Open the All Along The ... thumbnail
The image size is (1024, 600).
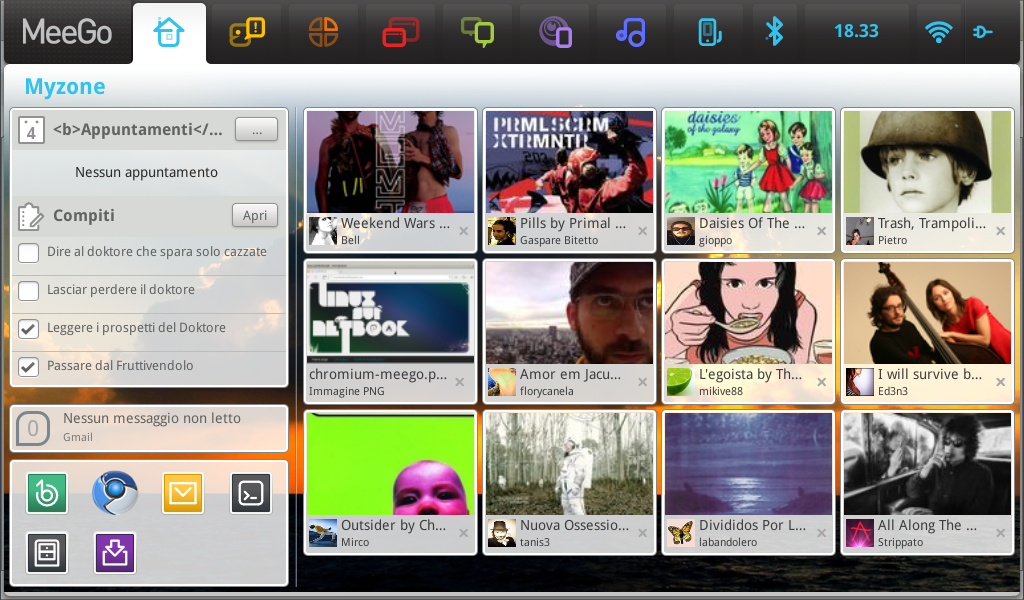pos(927,464)
